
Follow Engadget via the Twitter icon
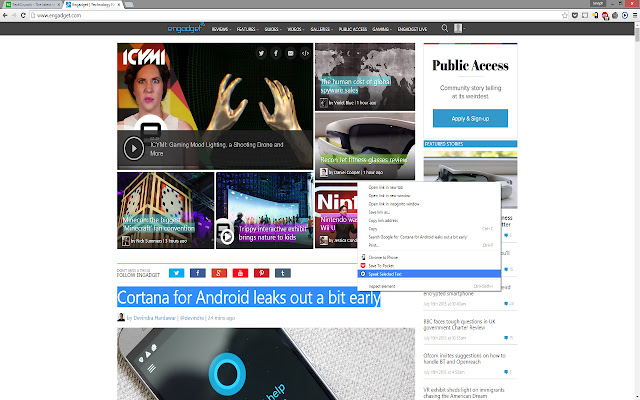[x=176, y=272]
